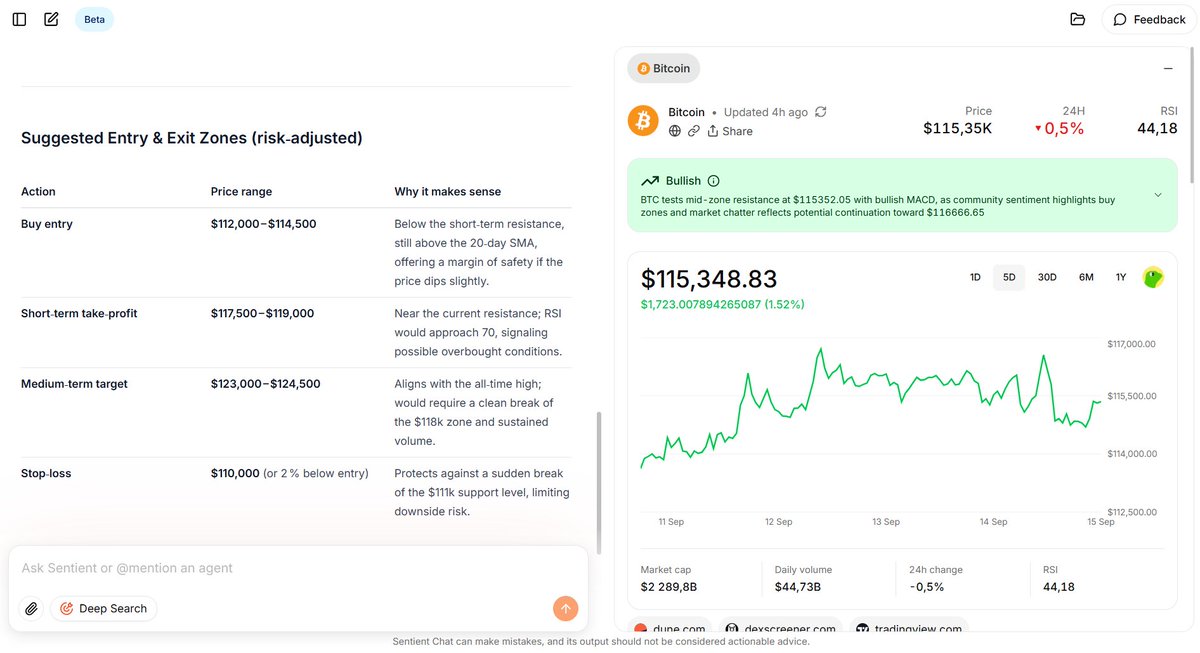The width and height of the screenshot is (1200, 653).
Task: Show info about Bullish signal
Action: [x=713, y=181]
